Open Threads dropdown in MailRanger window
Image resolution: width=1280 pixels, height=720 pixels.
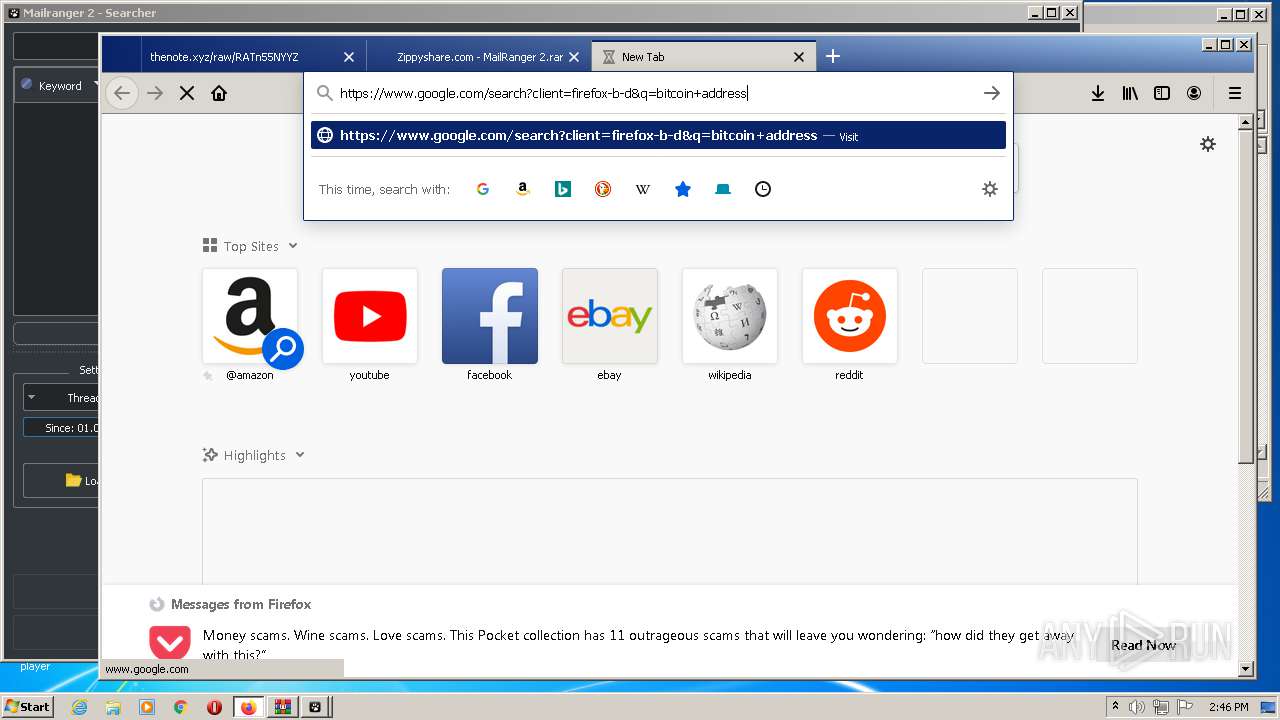(61, 398)
